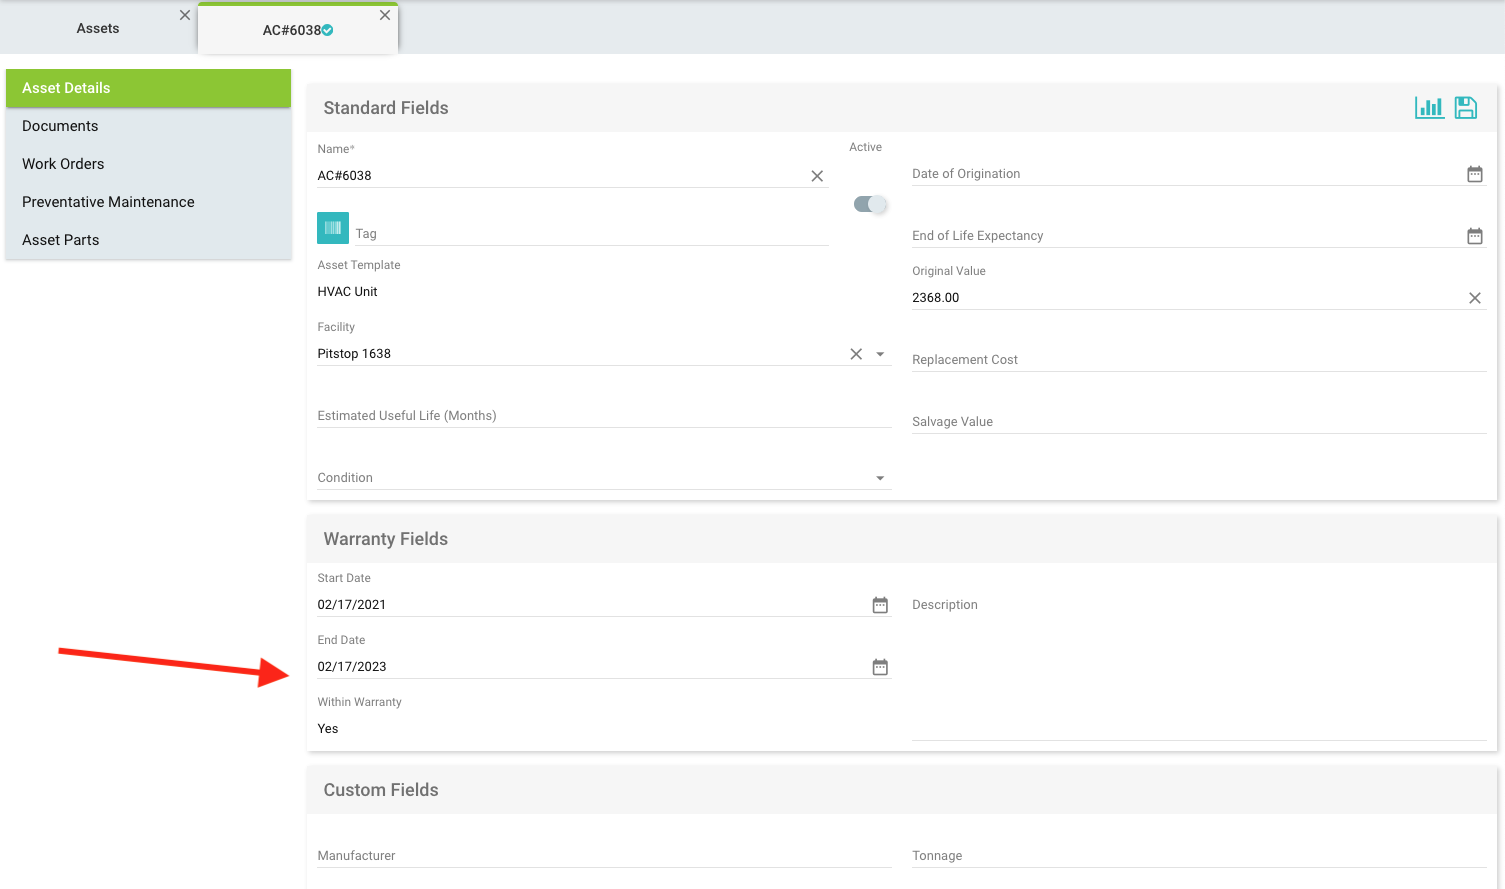1505x889 pixels.
Task: Expand the Facility dropdown arrow
Action: click(x=880, y=354)
